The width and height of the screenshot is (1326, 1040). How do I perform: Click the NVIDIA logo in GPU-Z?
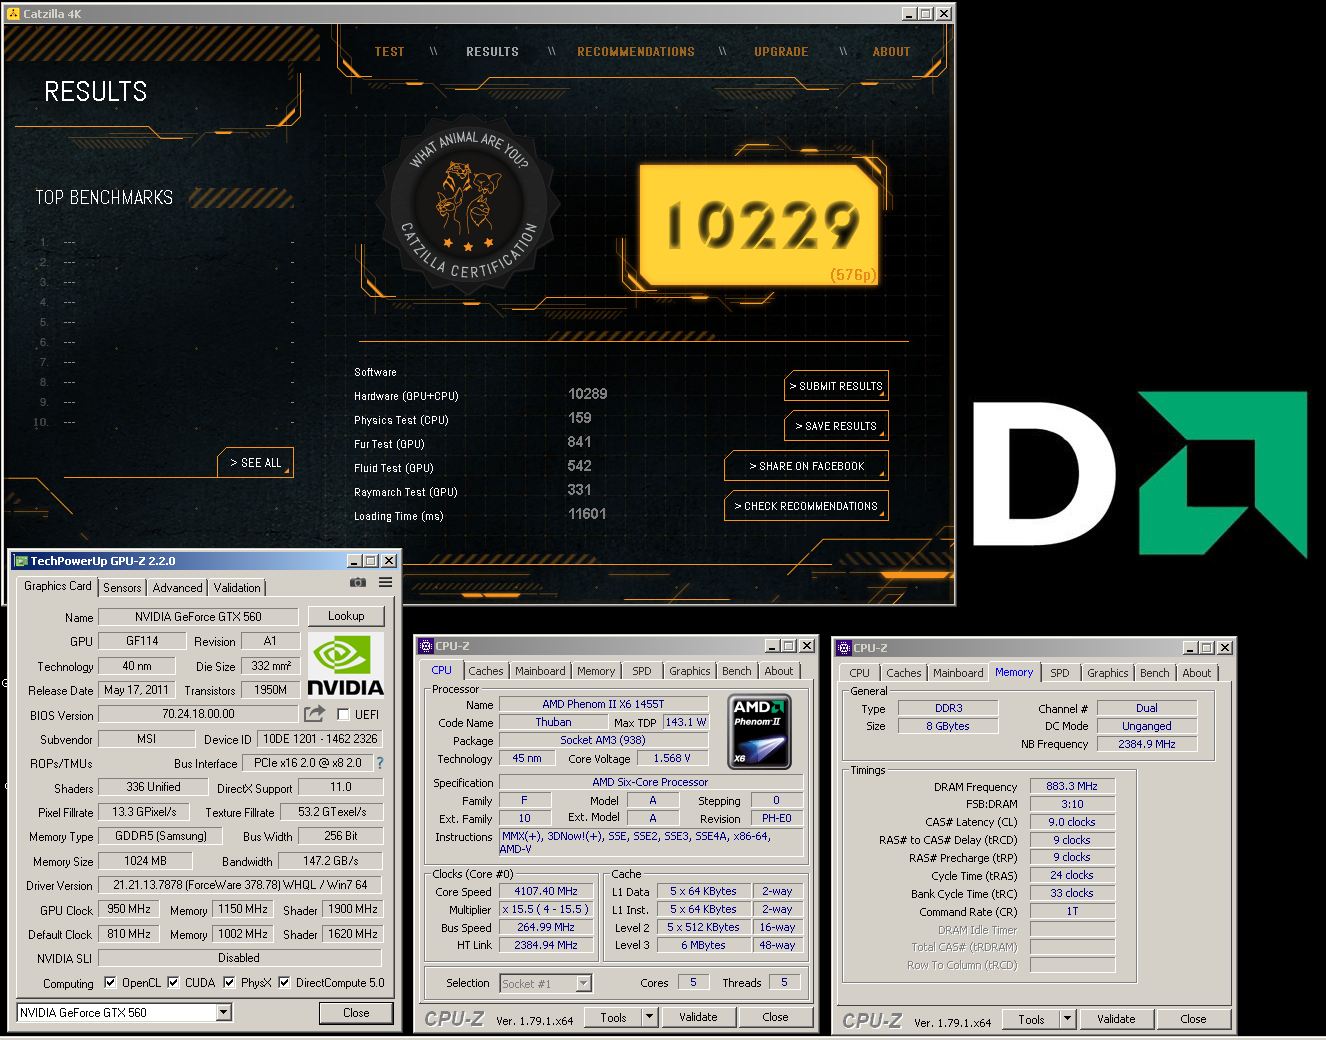click(x=345, y=665)
